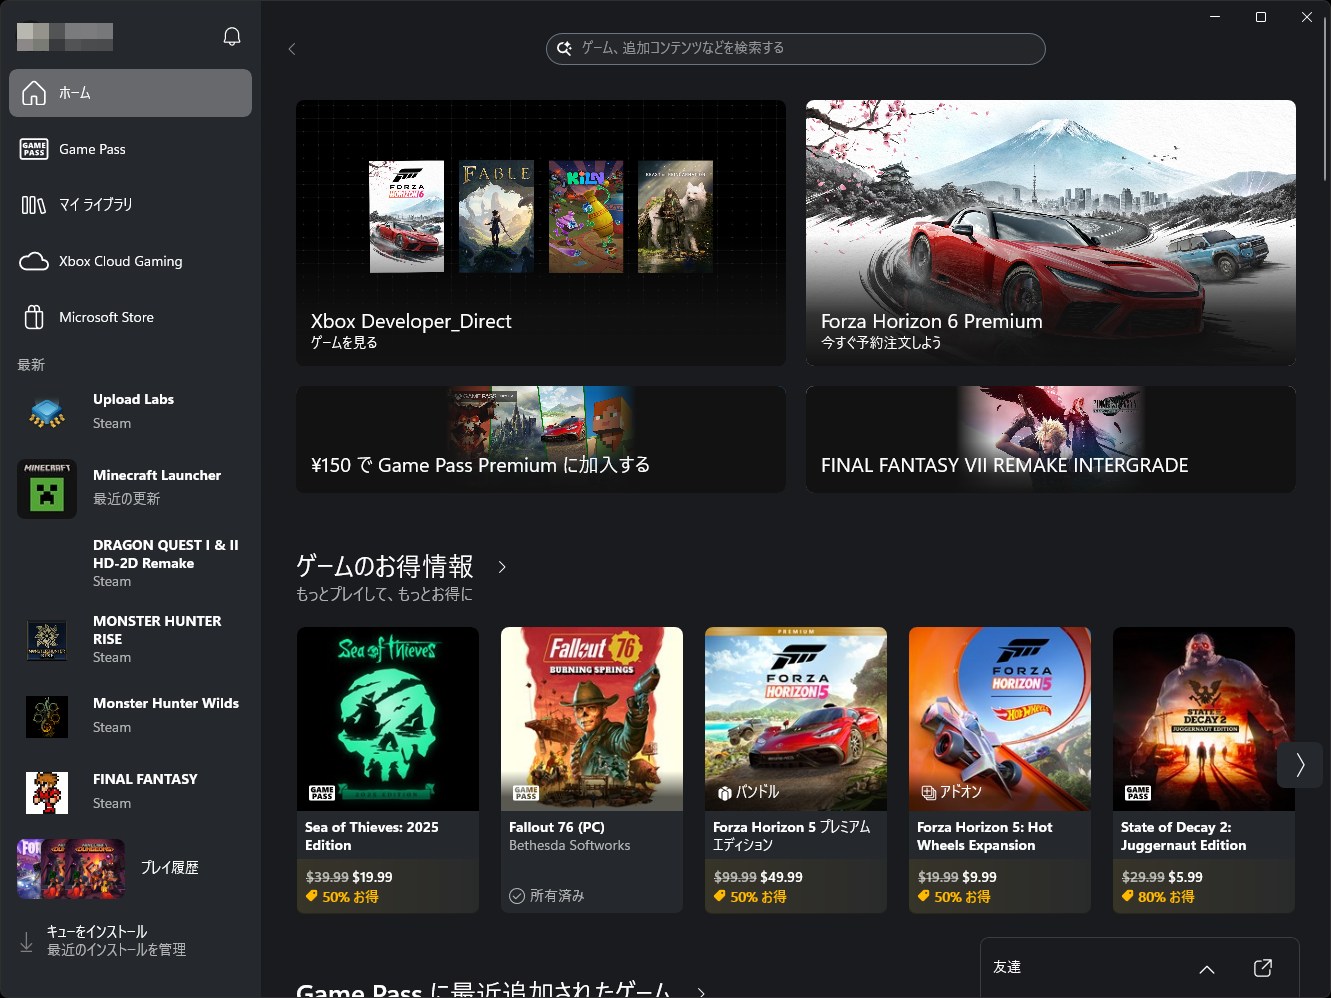Advance the deals carousel with the right arrow
The image size is (1331, 998).
(1300, 765)
